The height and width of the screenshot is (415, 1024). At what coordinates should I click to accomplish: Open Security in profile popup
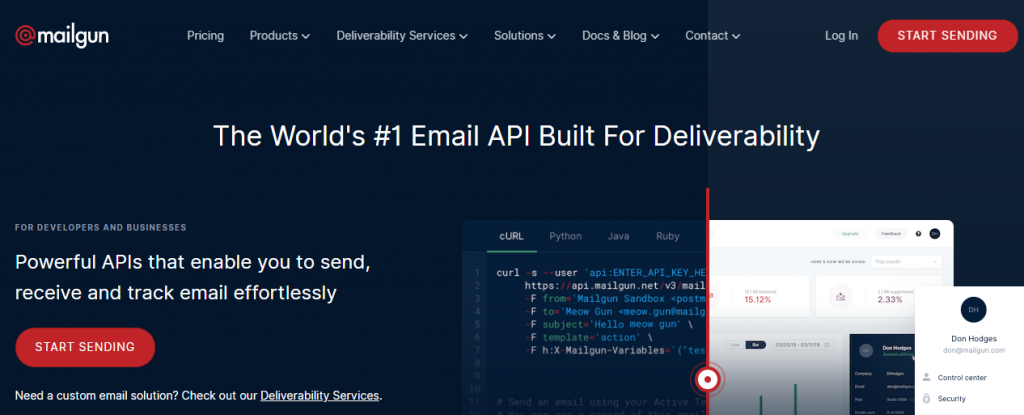(x=952, y=399)
